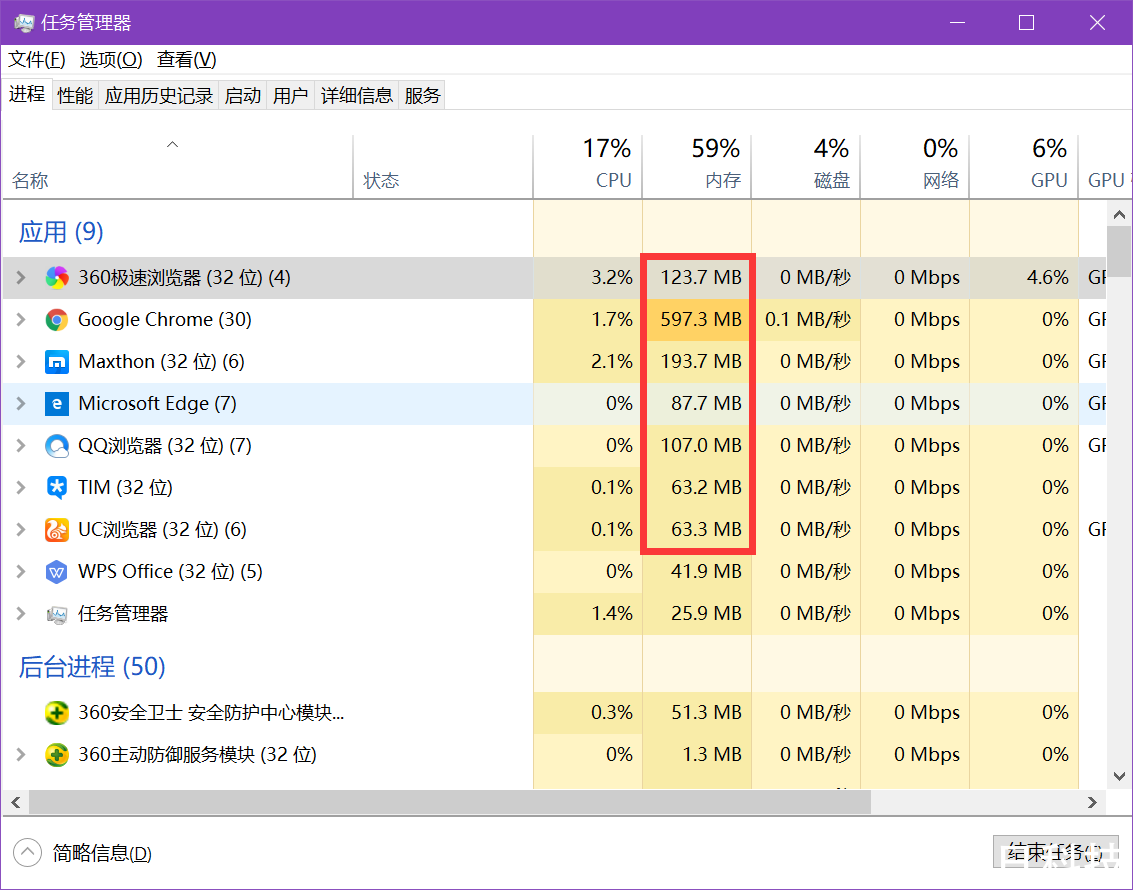Click the TIM app icon
This screenshot has height=890, width=1133.
(x=57, y=488)
